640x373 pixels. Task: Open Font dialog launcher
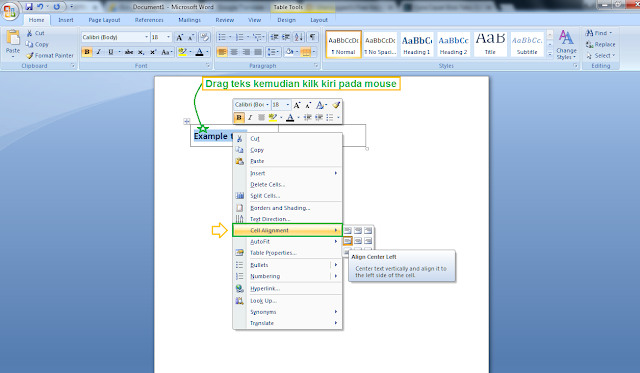point(208,65)
